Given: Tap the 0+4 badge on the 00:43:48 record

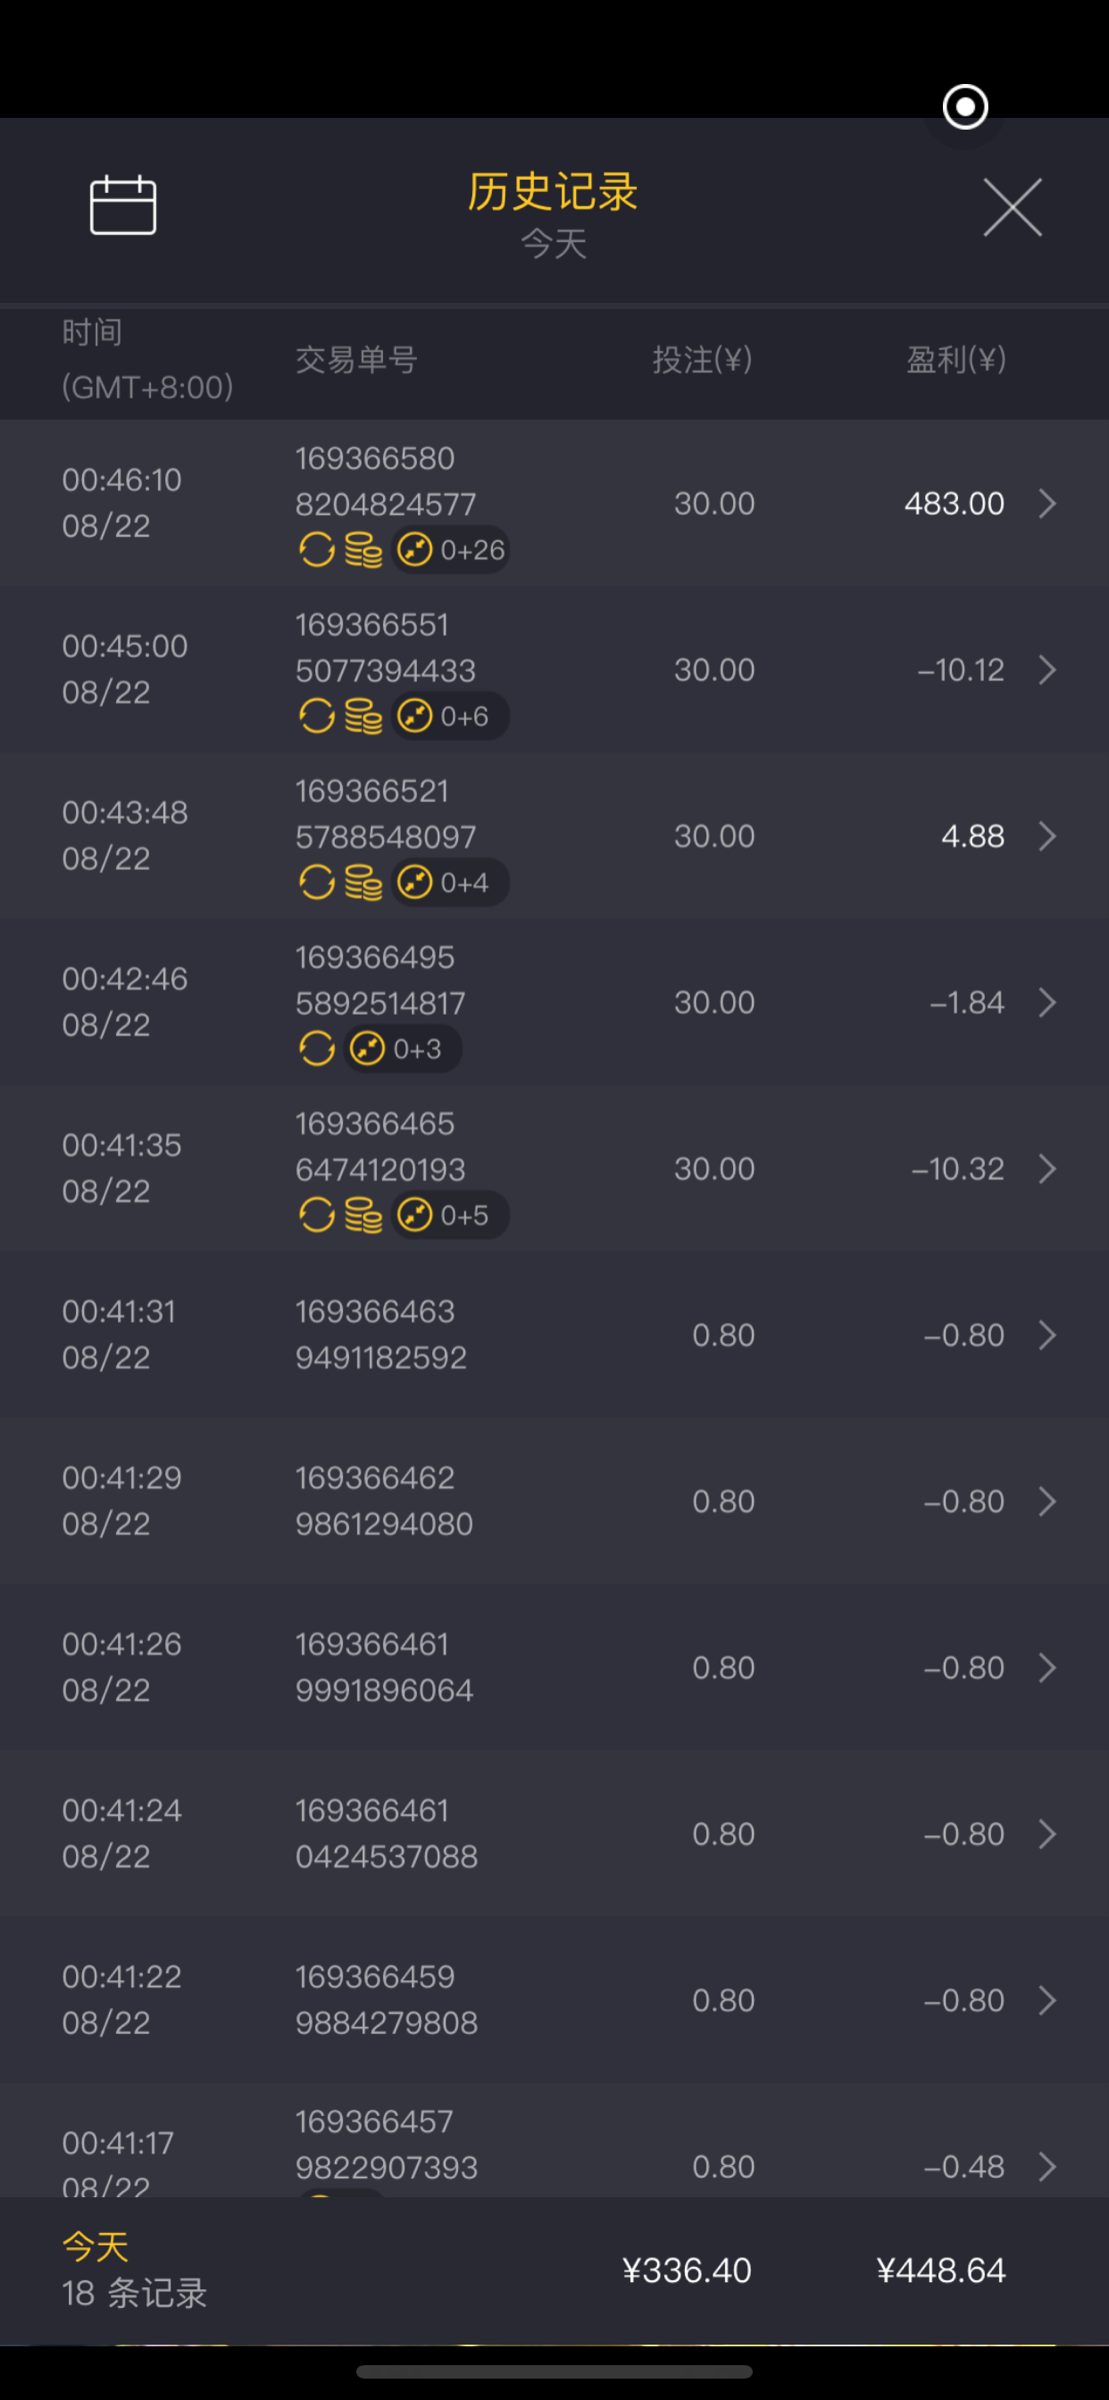Looking at the screenshot, I should click(x=450, y=883).
